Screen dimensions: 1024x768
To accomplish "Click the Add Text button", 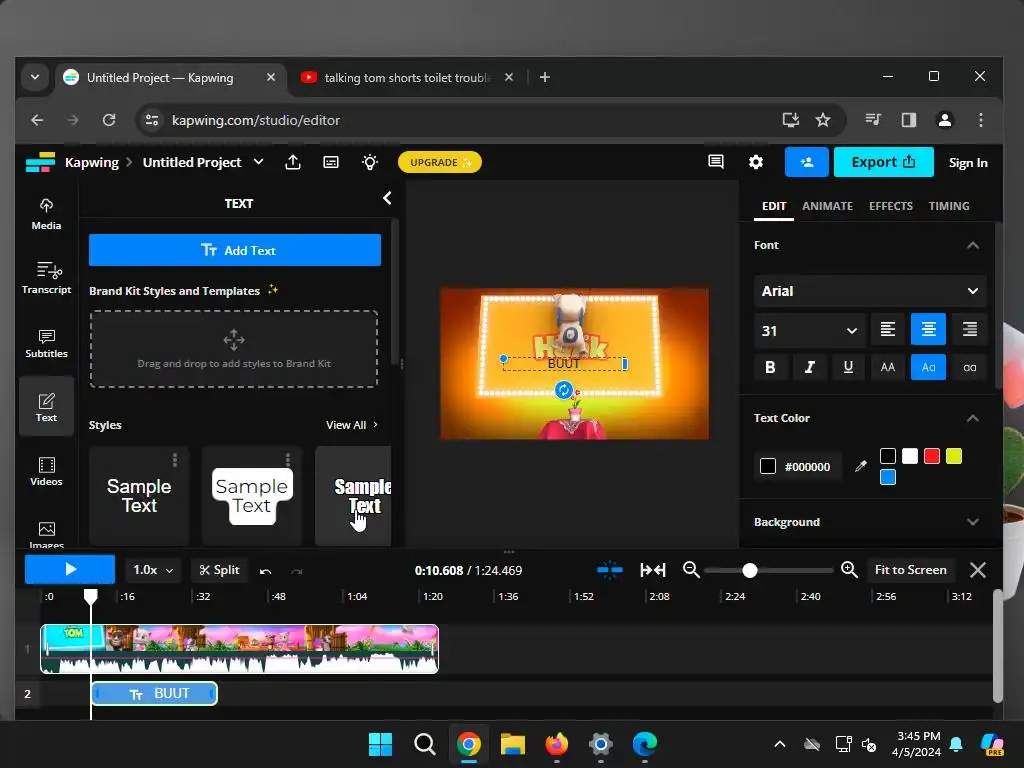I will tap(234, 250).
